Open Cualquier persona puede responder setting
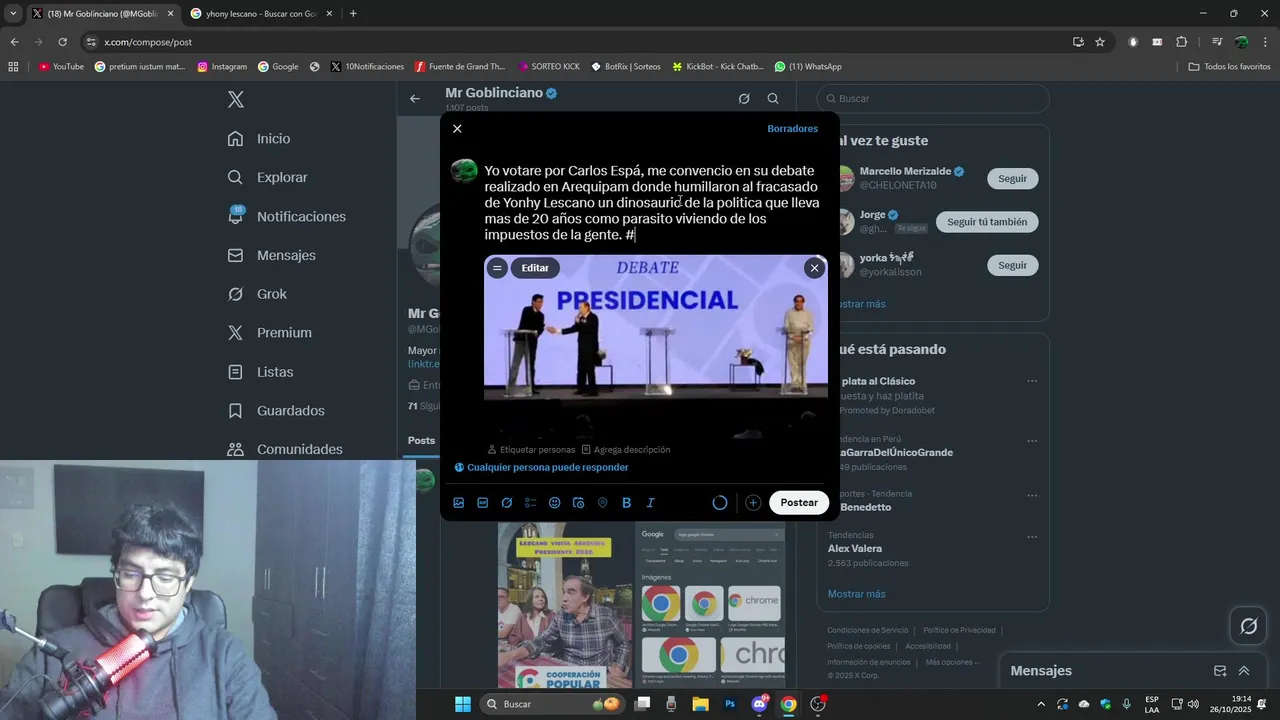 tap(541, 467)
